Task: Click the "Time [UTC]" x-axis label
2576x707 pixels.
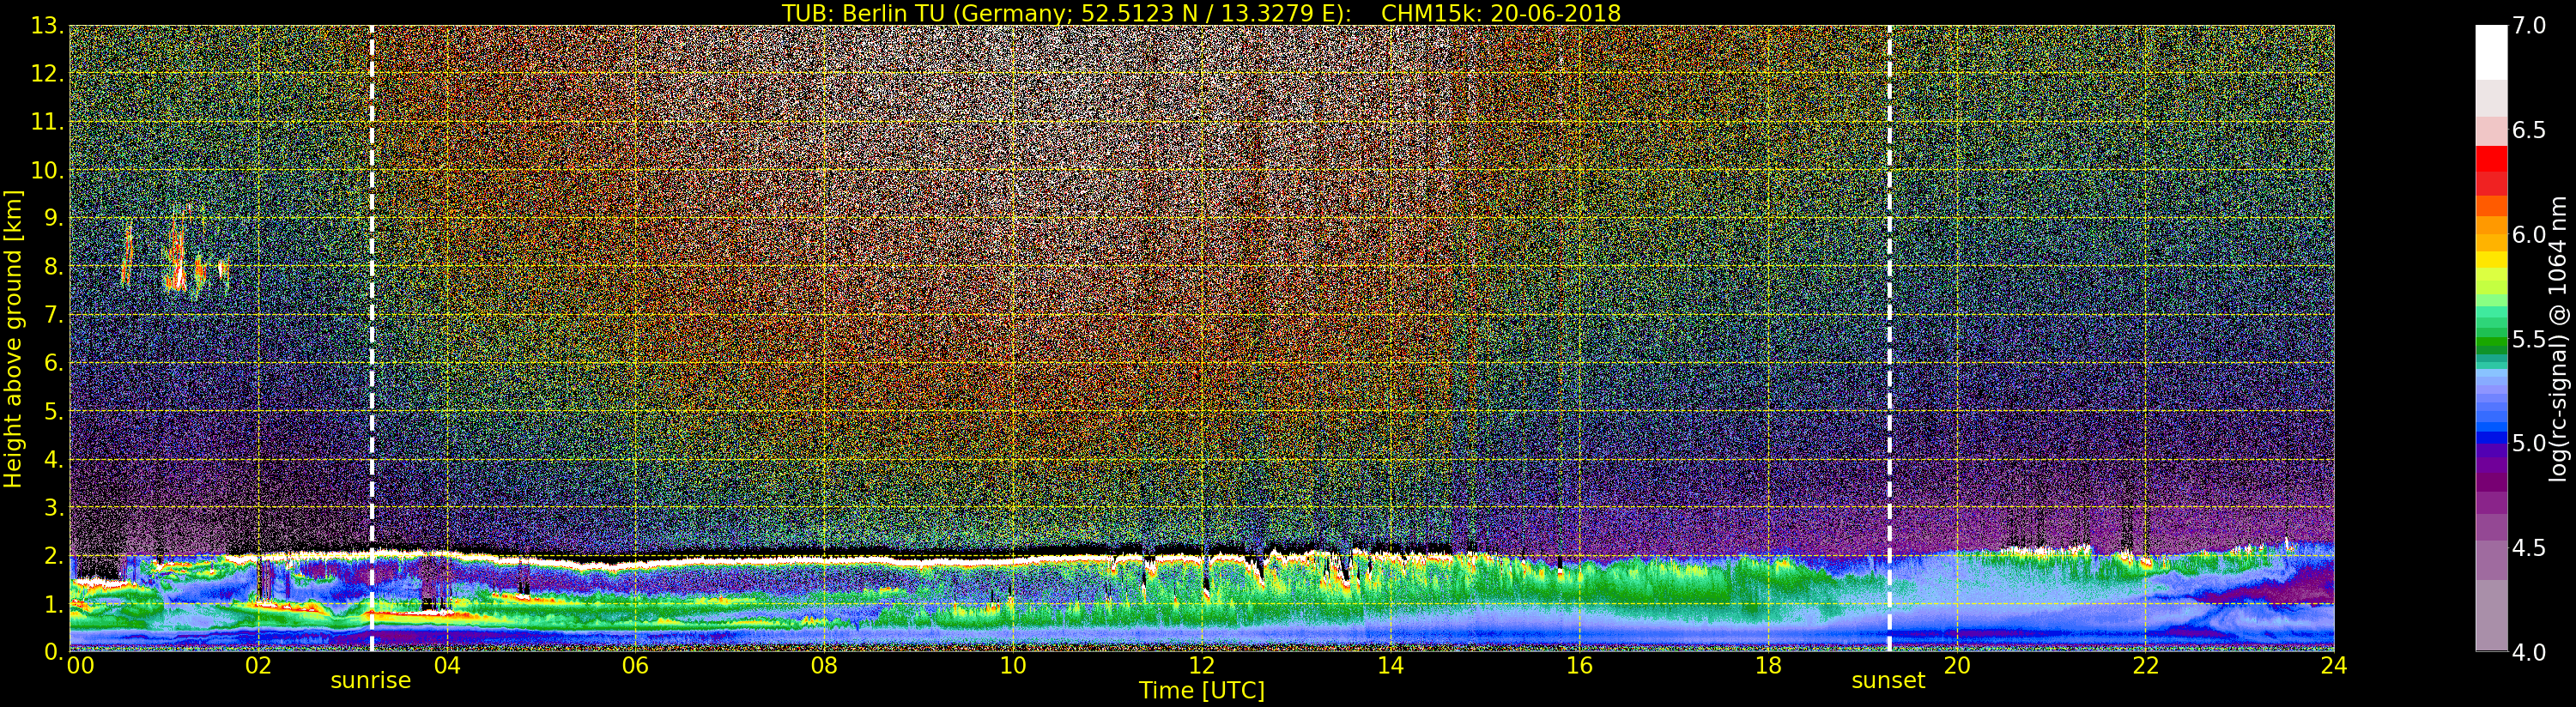Action: click(x=1201, y=691)
